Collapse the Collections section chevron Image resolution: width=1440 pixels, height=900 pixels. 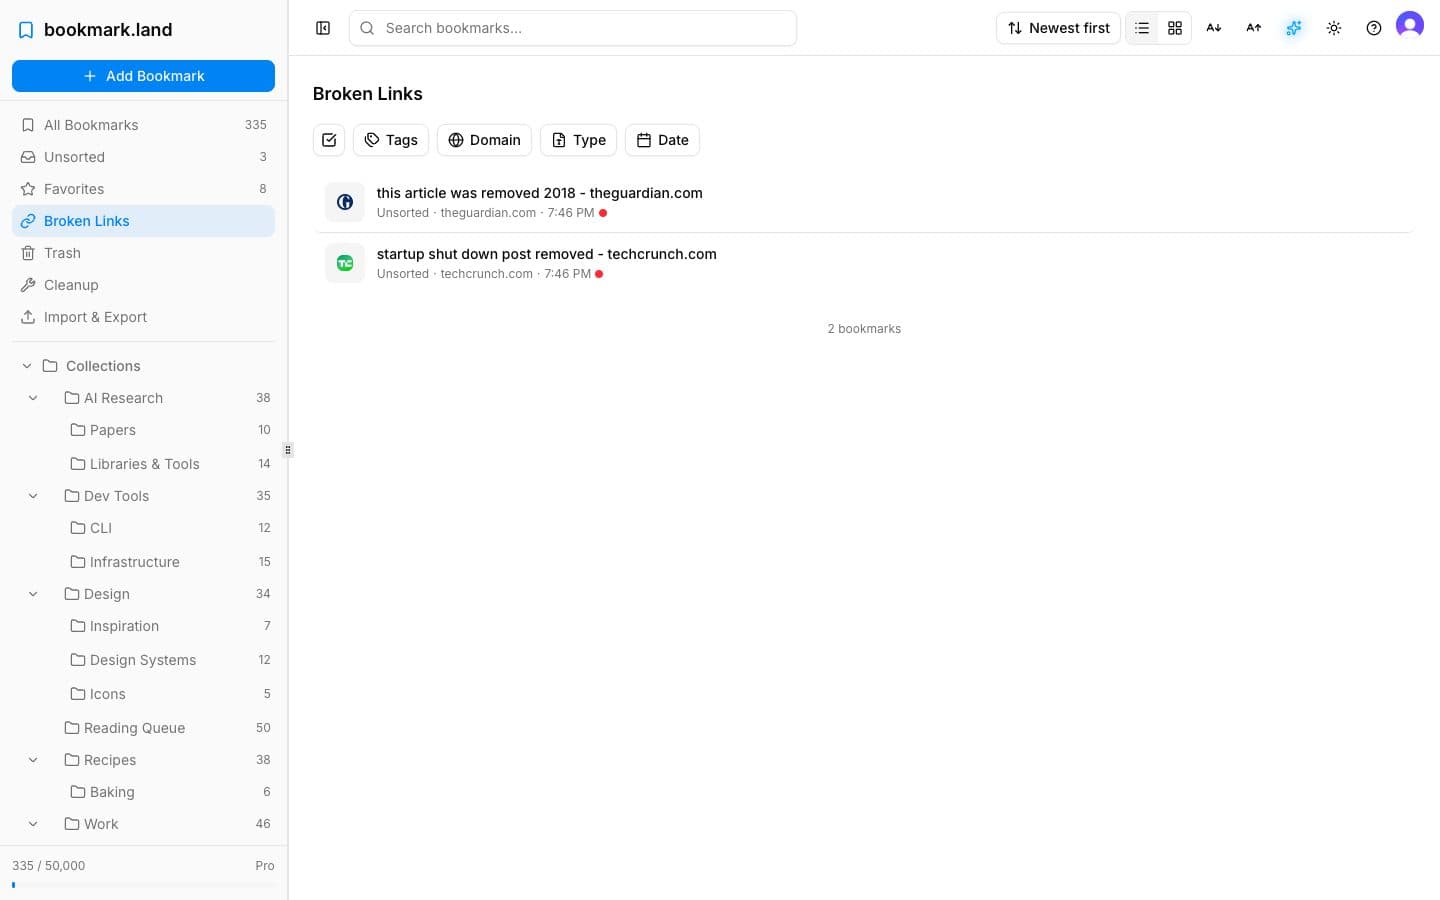(27, 366)
